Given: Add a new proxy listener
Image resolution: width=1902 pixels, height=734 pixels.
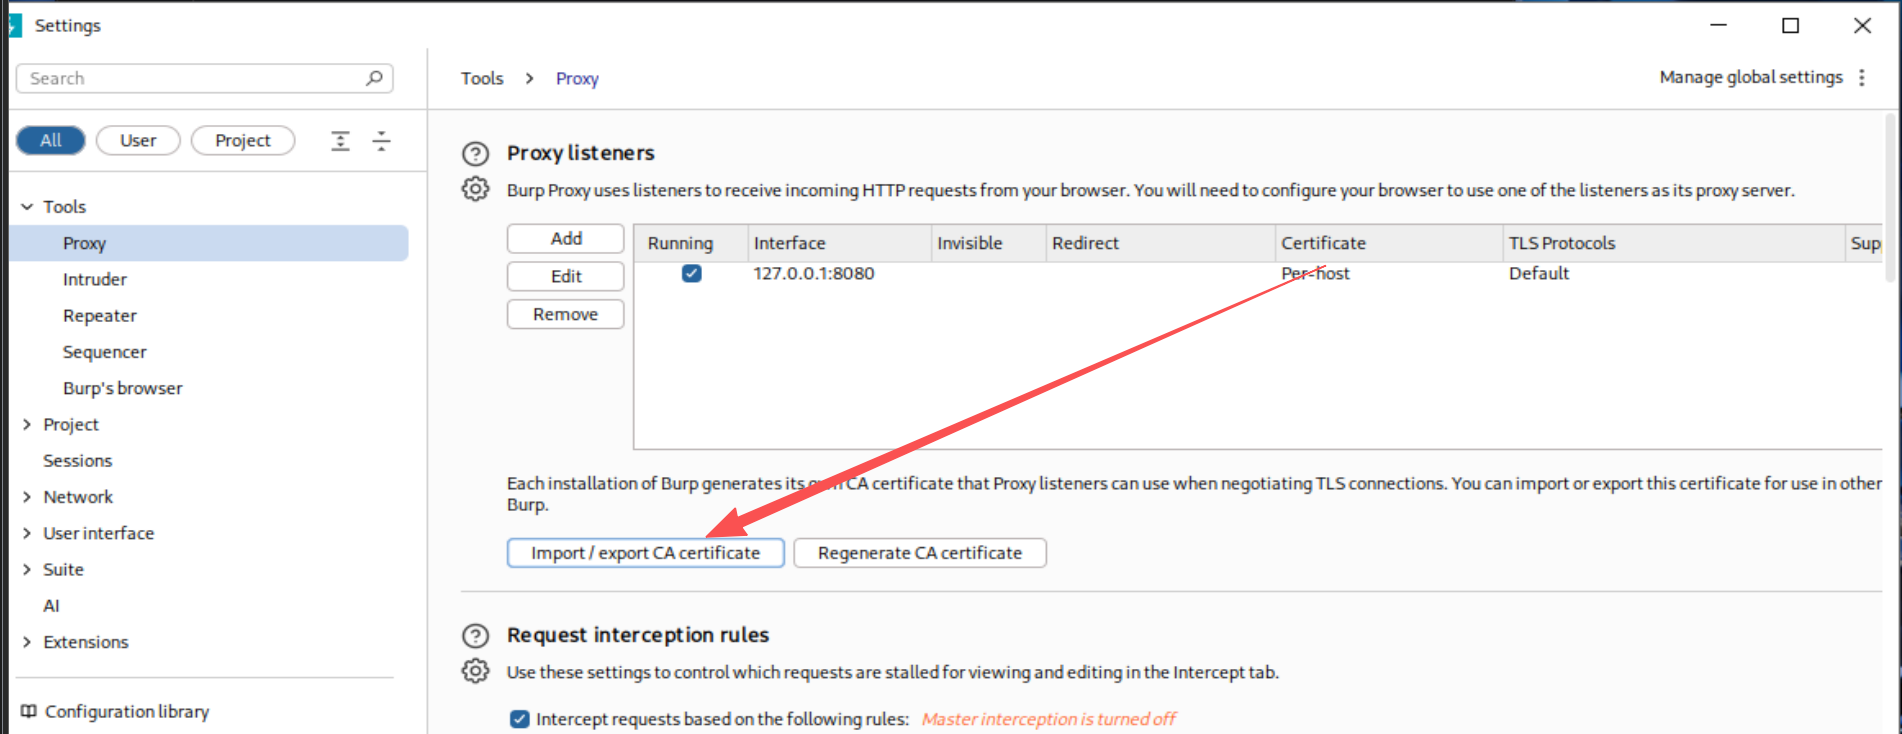Looking at the screenshot, I should point(566,238).
